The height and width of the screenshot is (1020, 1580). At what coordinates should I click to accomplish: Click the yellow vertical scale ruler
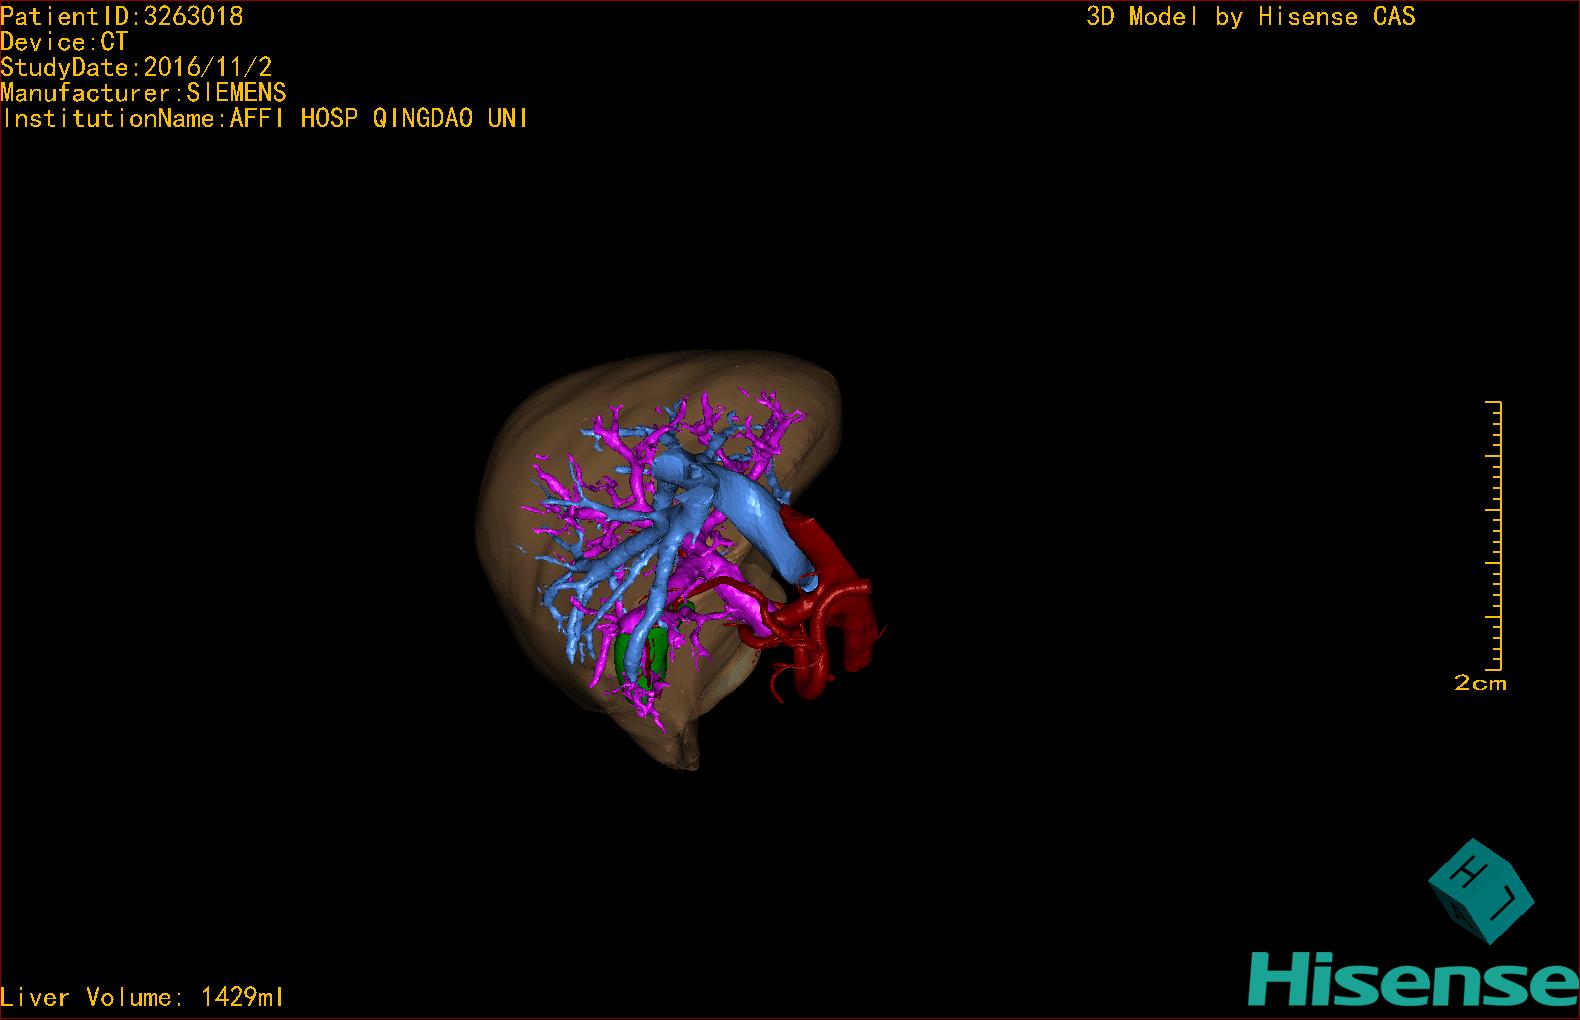(x=1495, y=535)
